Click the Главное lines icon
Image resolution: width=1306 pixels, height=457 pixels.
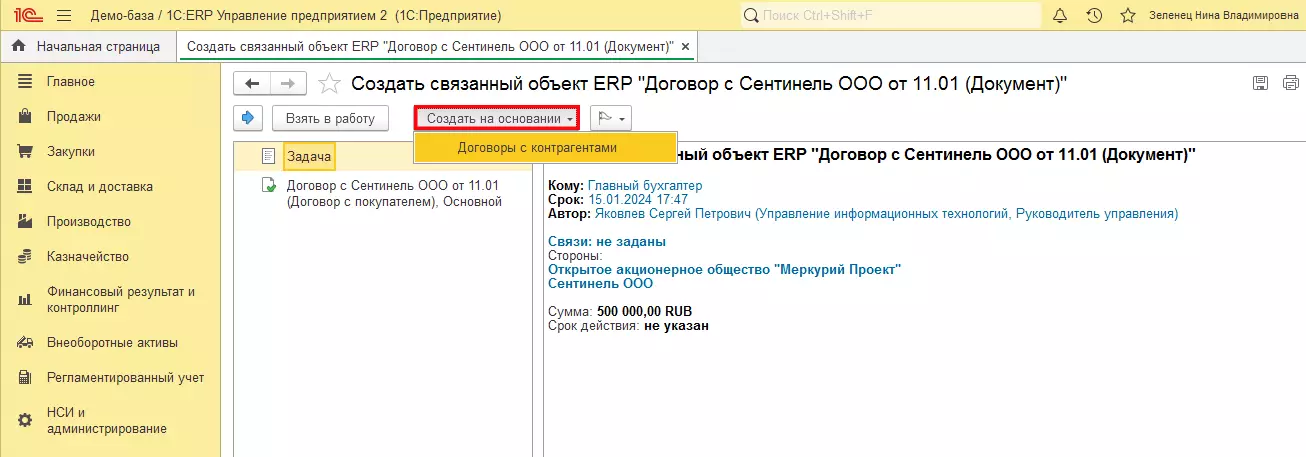point(25,82)
